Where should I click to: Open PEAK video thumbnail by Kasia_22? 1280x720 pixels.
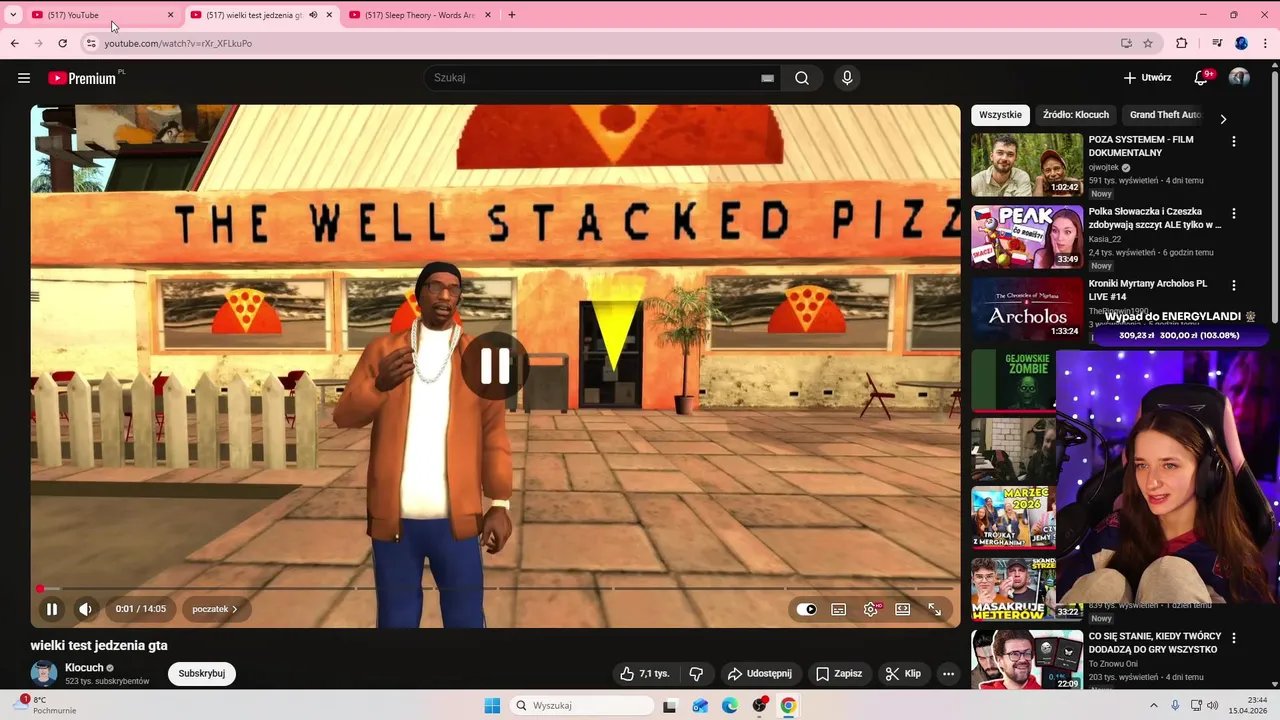coord(1027,237)
